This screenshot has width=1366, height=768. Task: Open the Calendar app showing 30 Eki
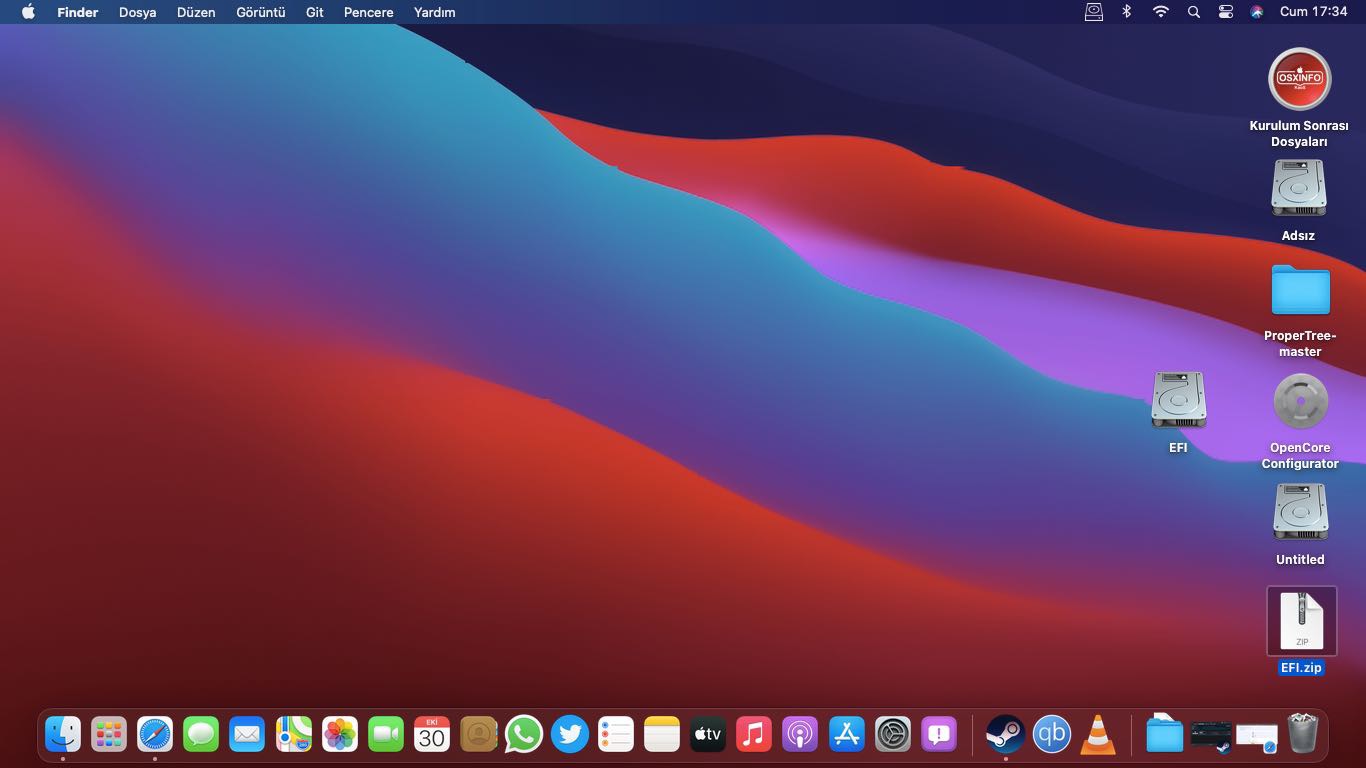click(x=432, y=734)
